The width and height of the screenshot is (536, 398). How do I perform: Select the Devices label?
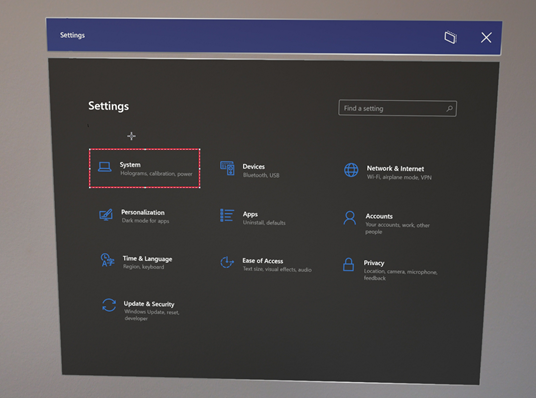(x=254, y=167)
